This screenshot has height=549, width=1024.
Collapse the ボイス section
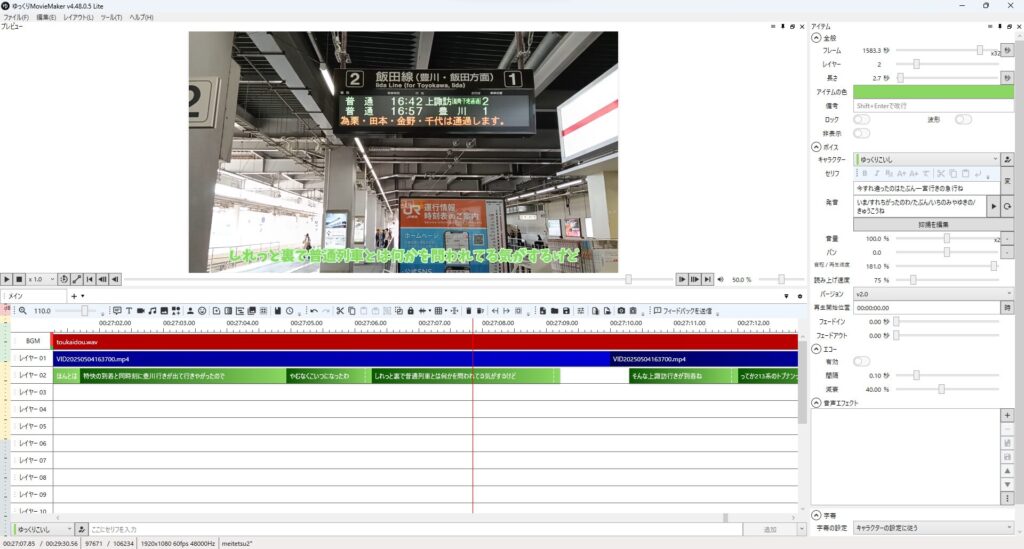point(815,146)
